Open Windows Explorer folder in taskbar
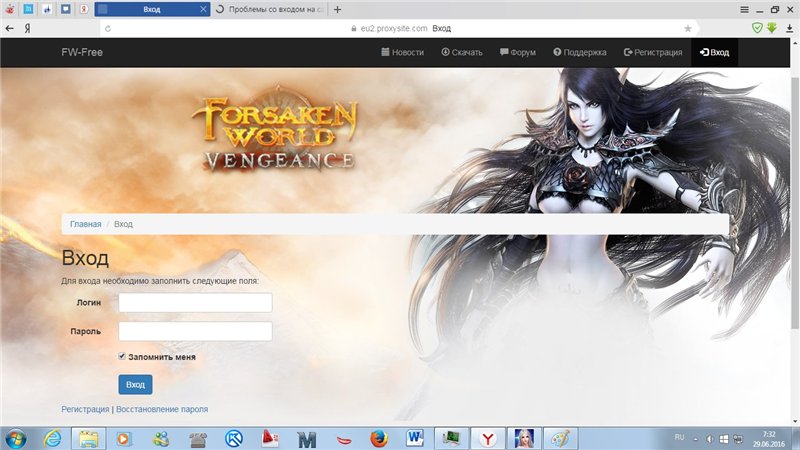This screenshot has width=800, height=450. (88, 439)
